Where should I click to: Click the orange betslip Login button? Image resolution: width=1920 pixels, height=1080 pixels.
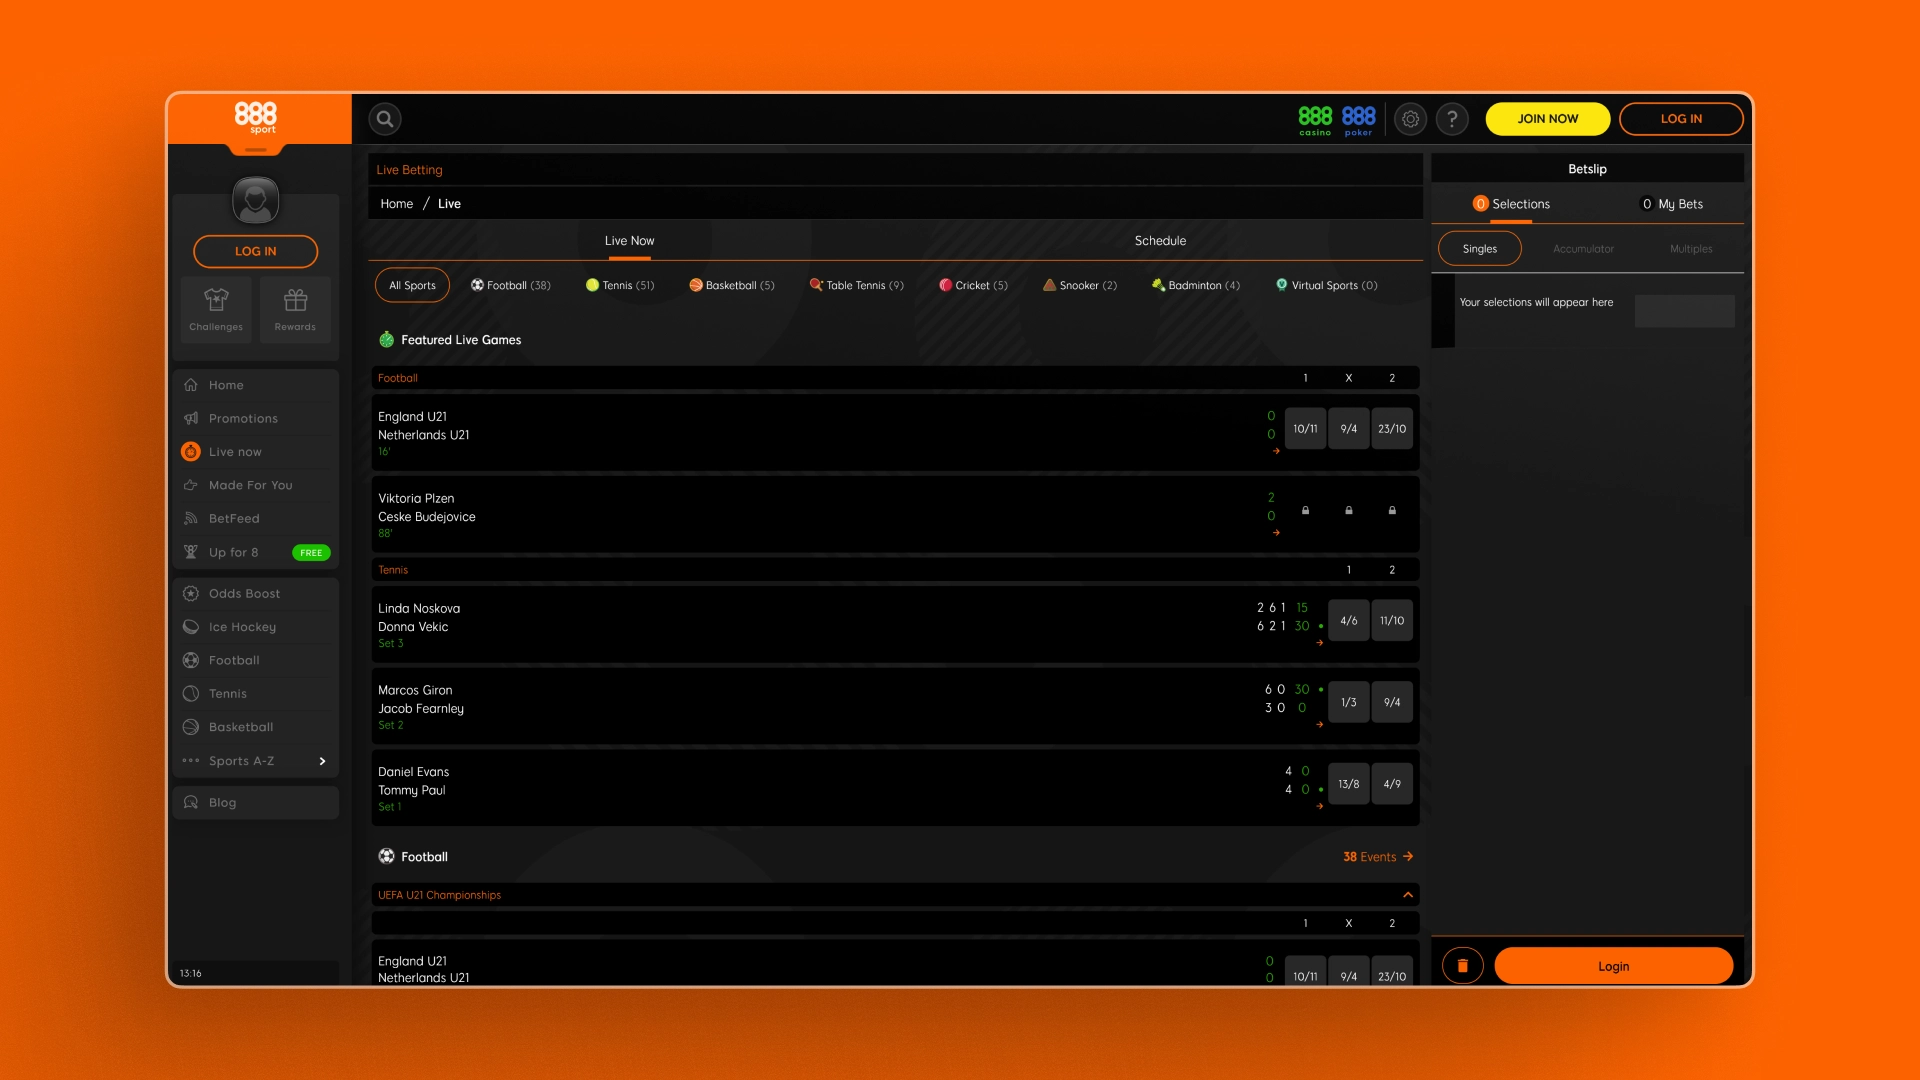(x=1613, y=966)
